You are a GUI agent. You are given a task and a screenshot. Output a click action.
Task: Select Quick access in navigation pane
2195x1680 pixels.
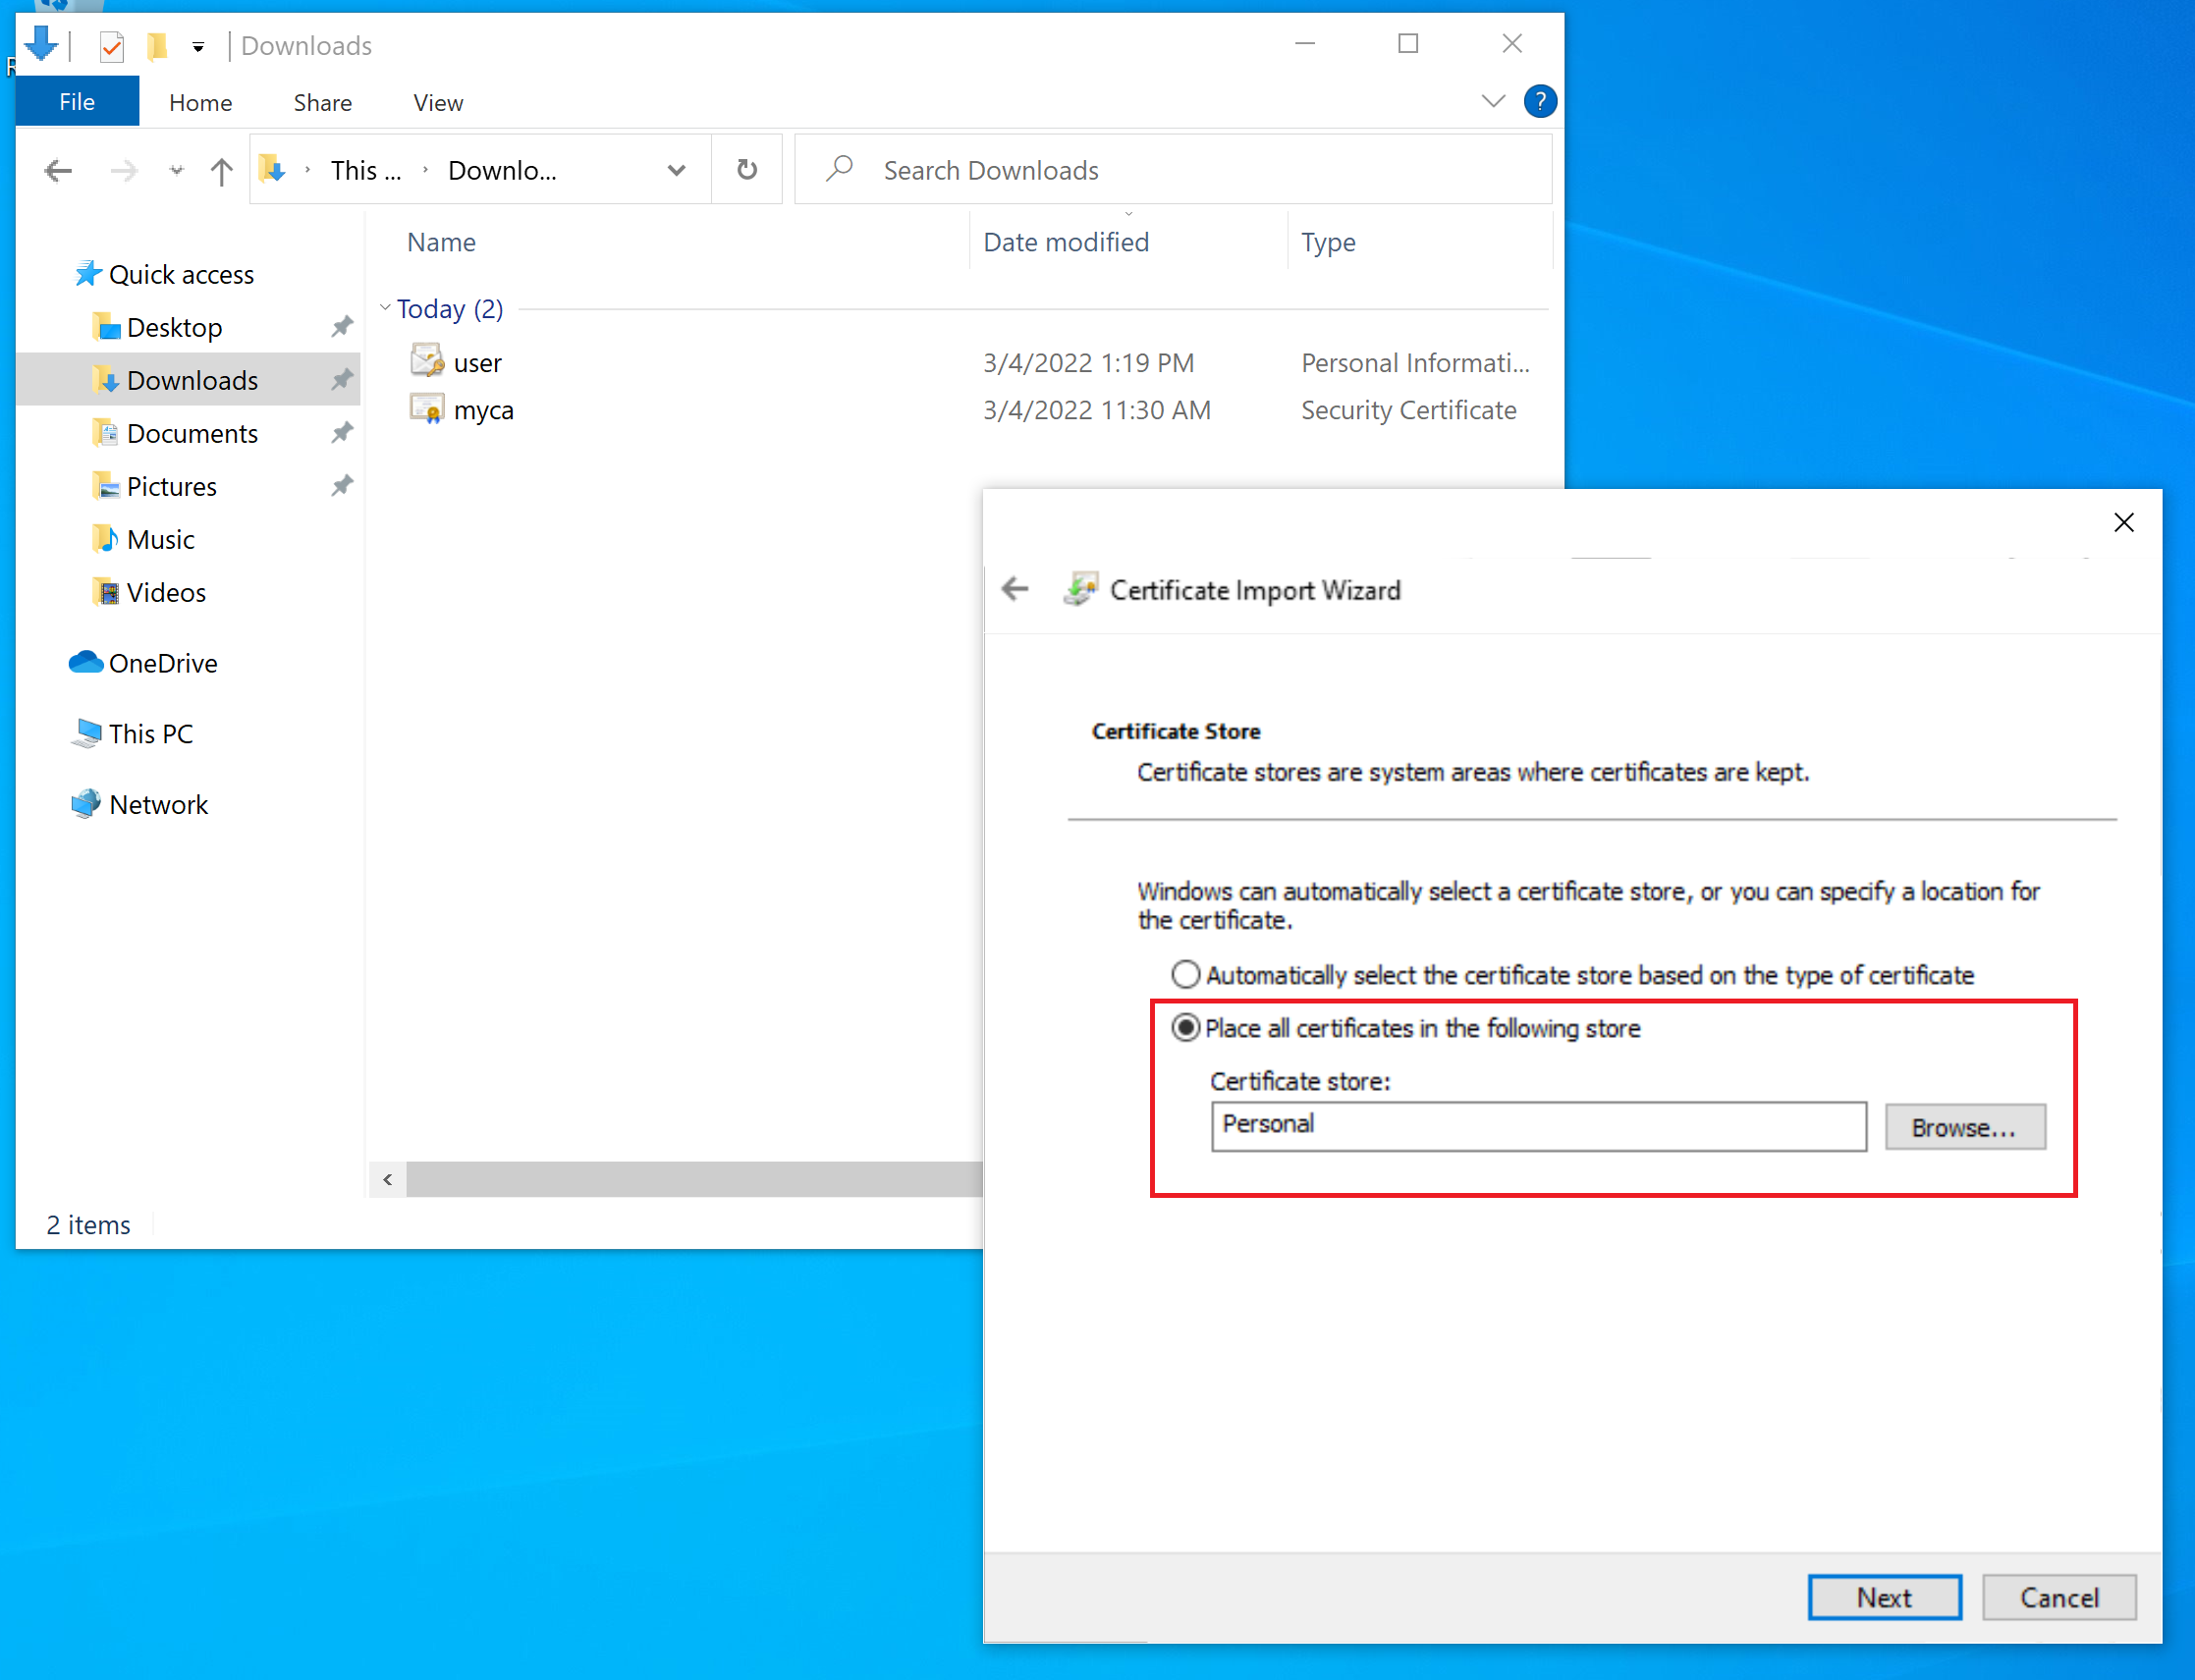pos(181,275)
